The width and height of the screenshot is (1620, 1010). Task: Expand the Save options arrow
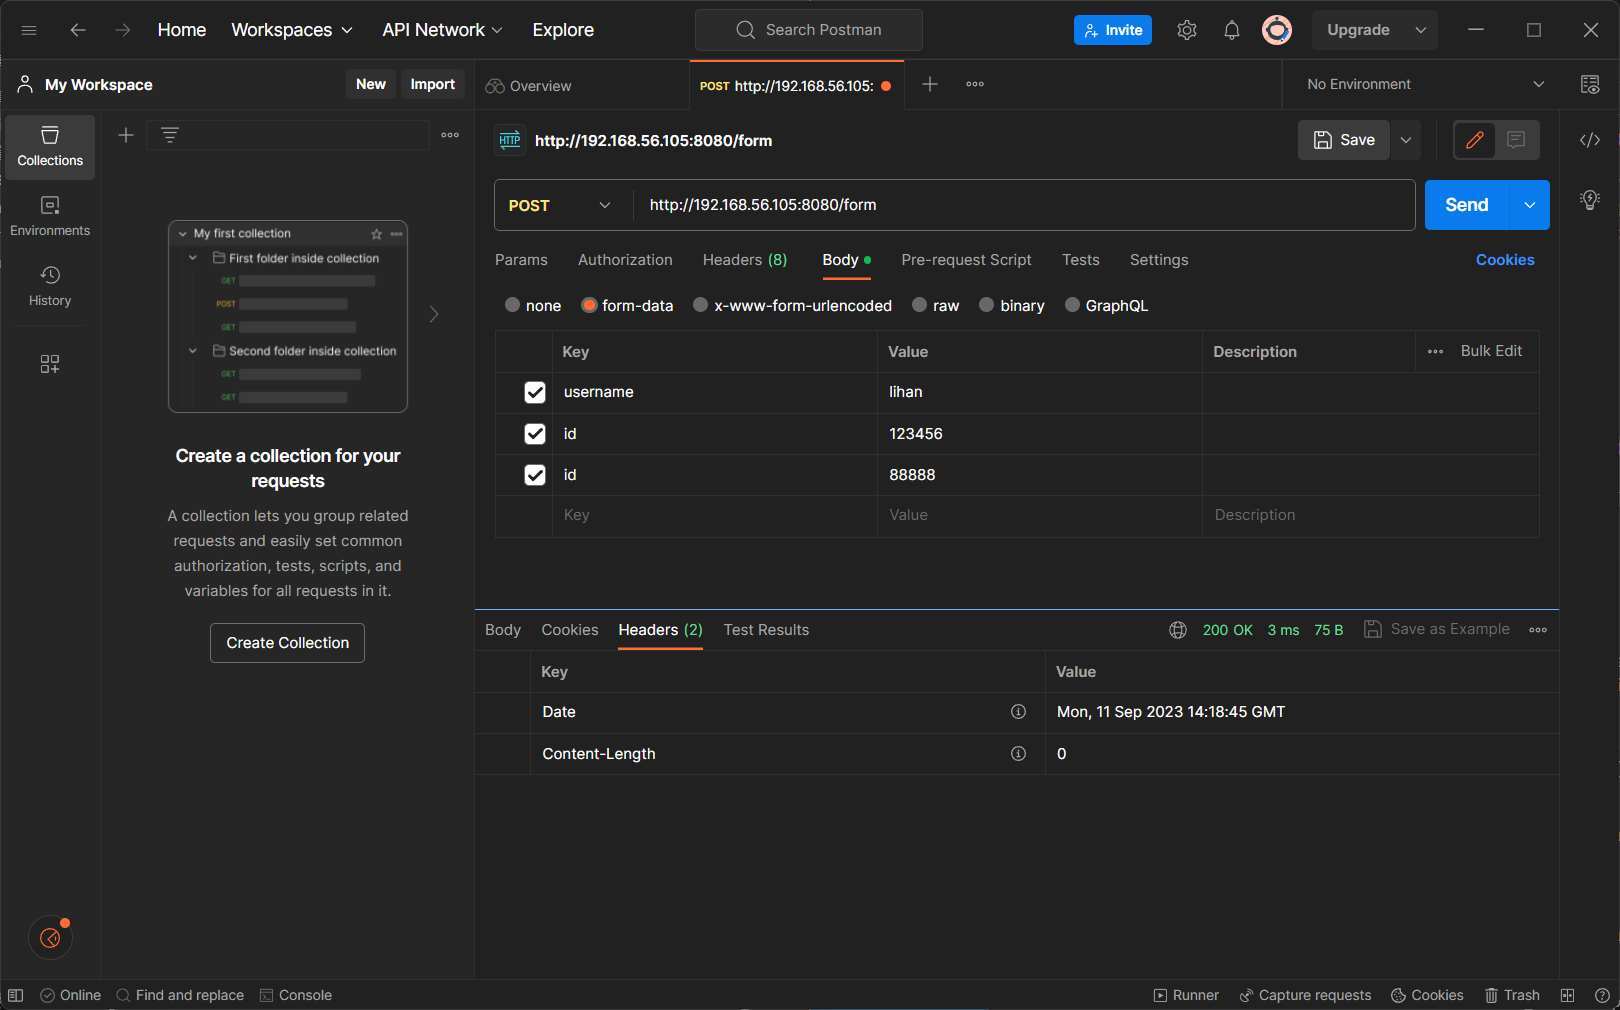[1406, 140]
